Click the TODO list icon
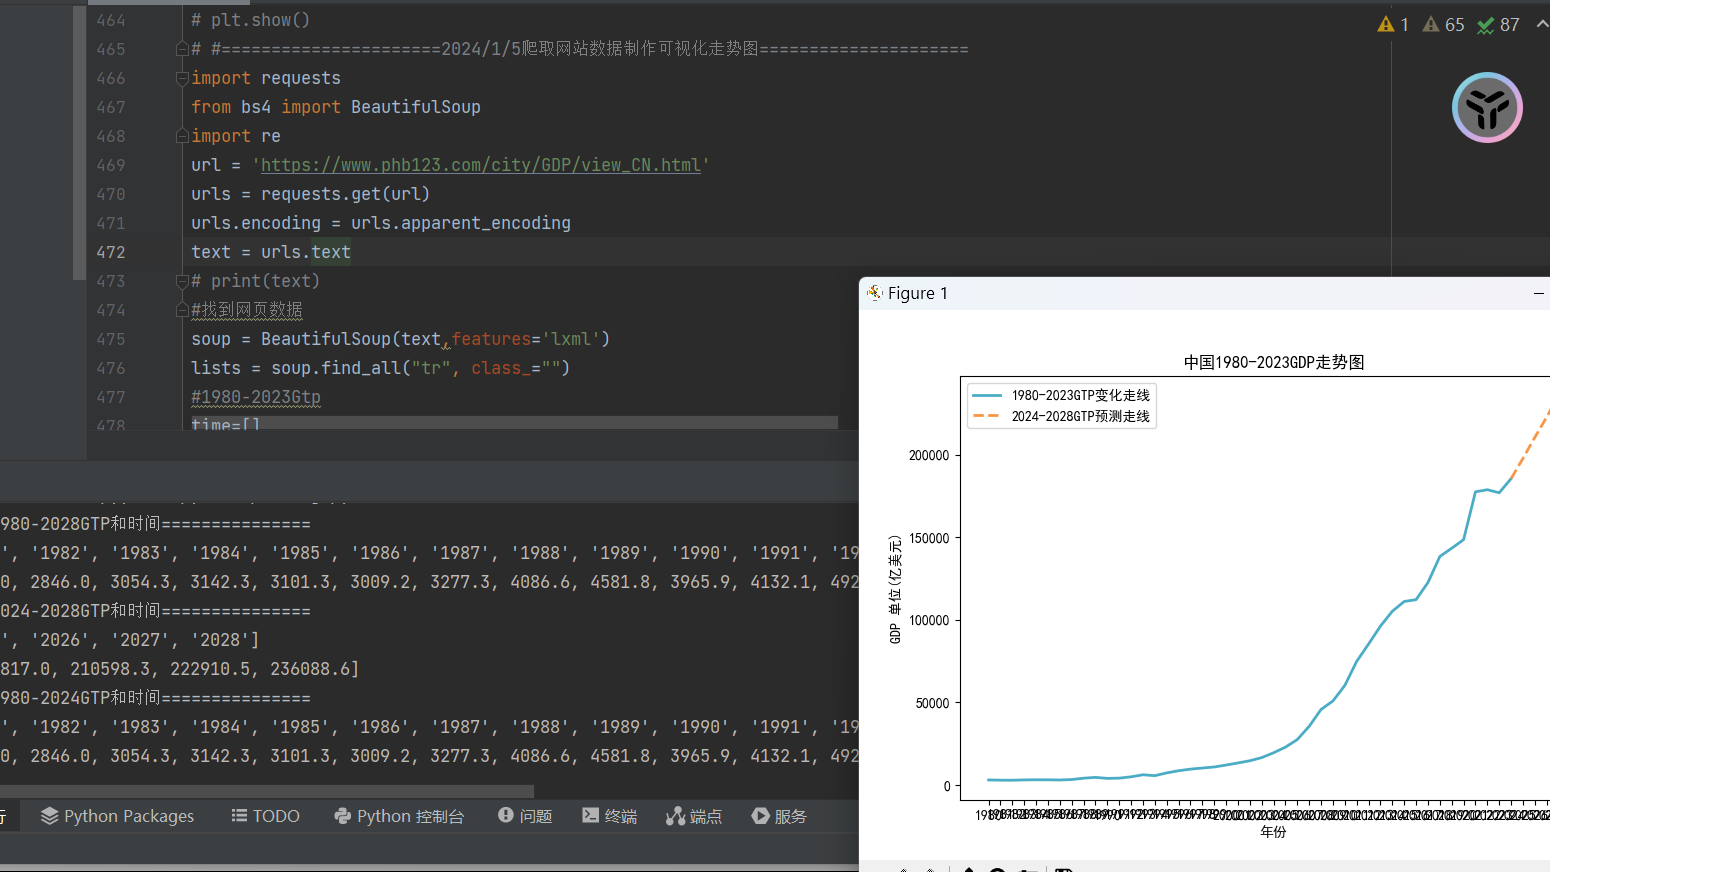This screenshot has width=1735, height=872. pyautogui.click(x=239, y=816)
